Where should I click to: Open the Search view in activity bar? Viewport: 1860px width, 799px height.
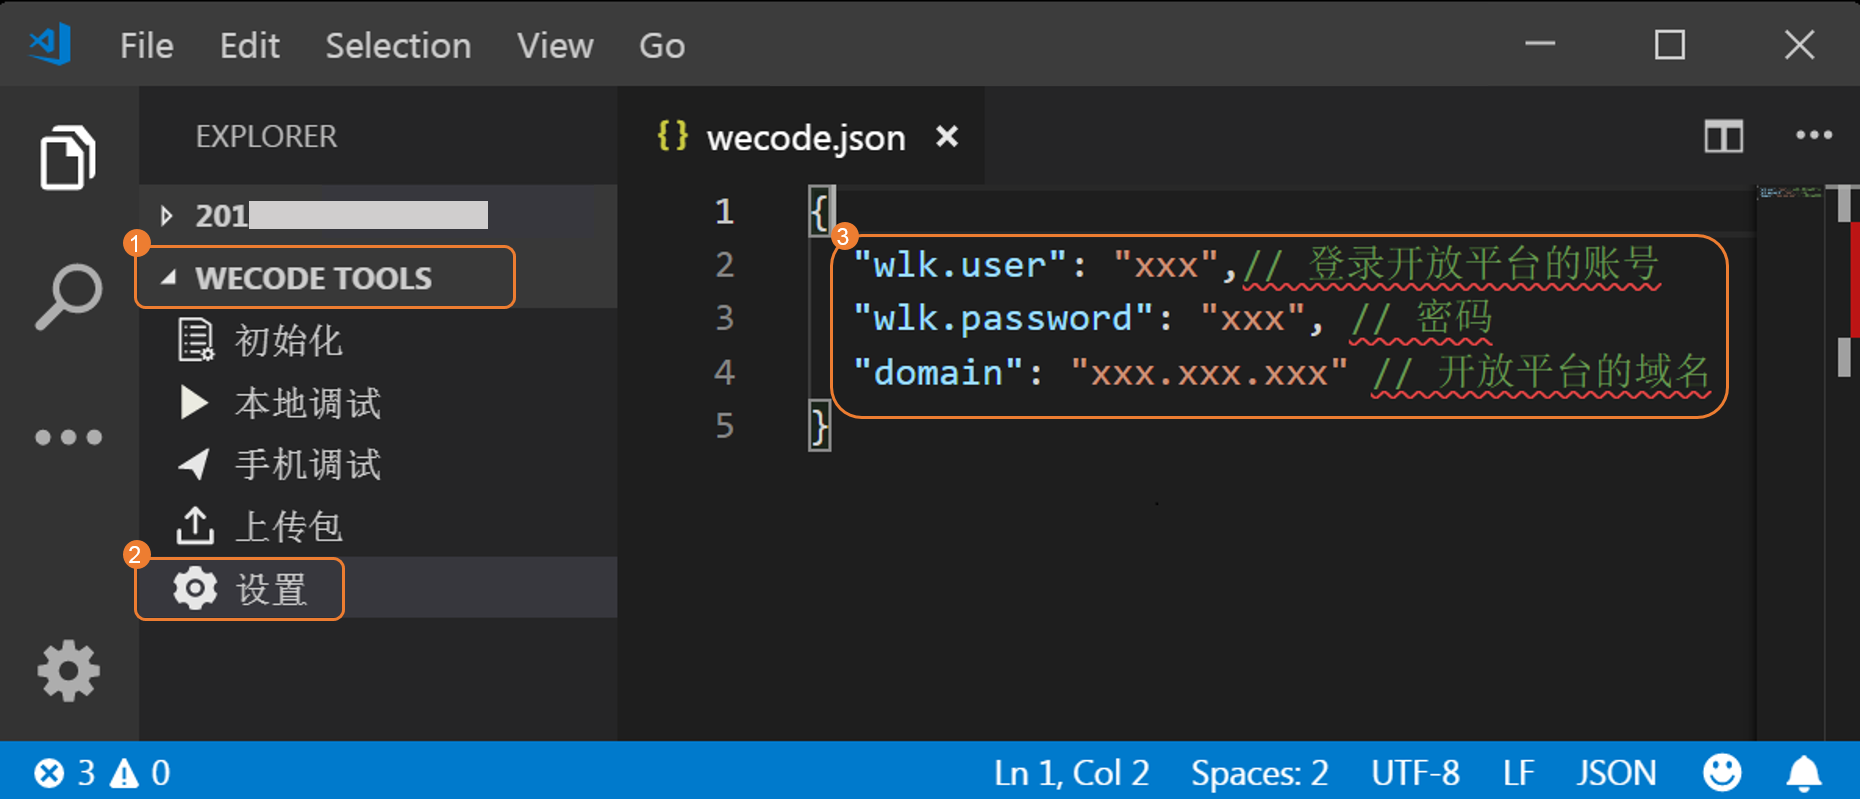[68, 296]
